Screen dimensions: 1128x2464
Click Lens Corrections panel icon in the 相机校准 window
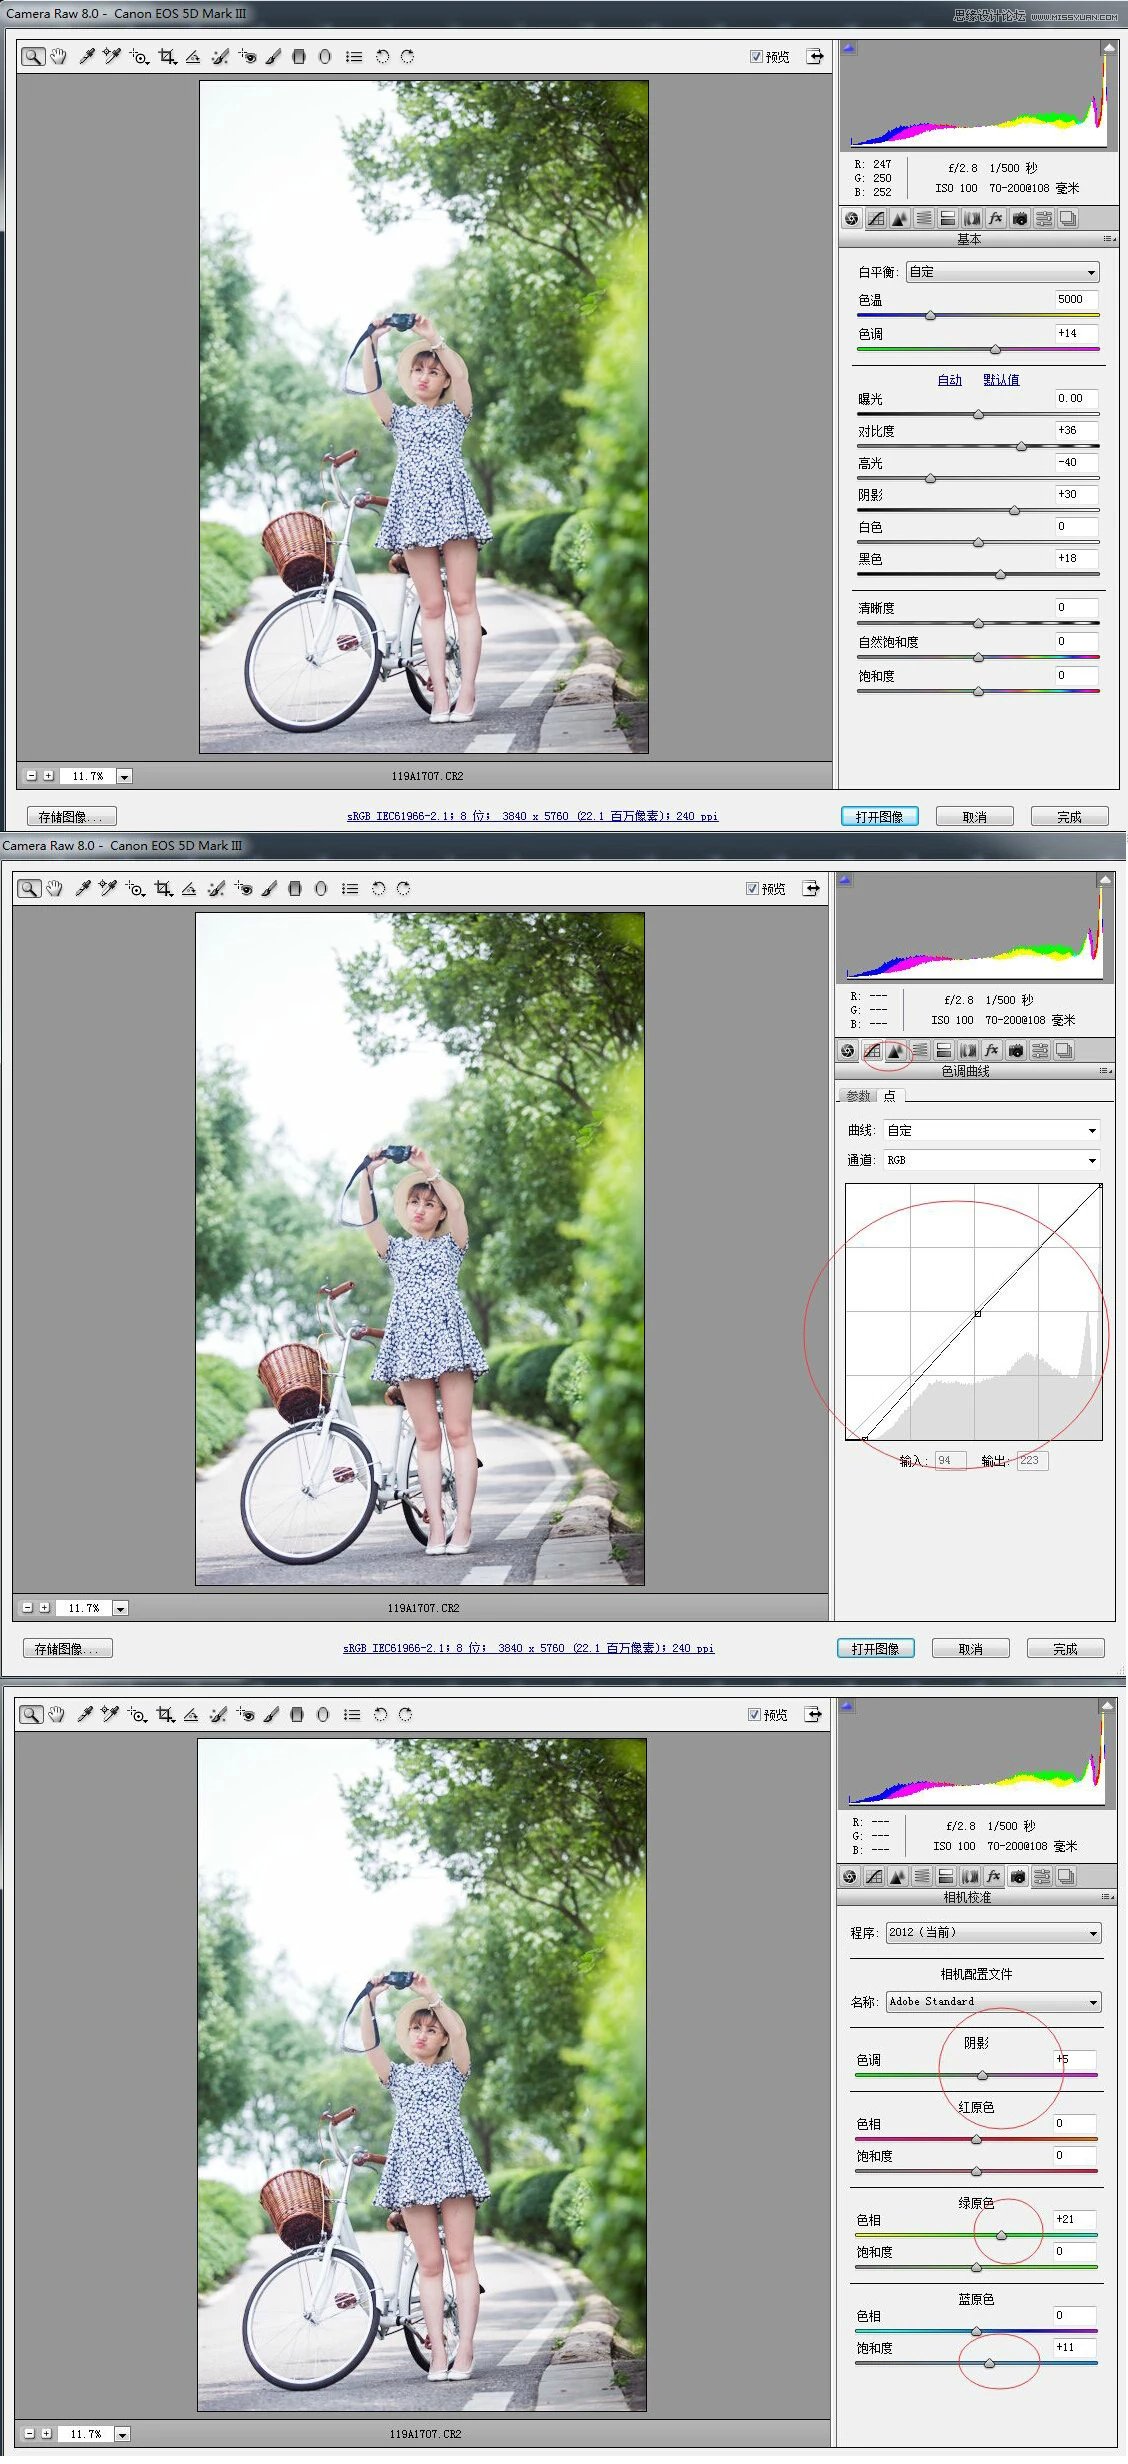click(x=969, y=1877)
